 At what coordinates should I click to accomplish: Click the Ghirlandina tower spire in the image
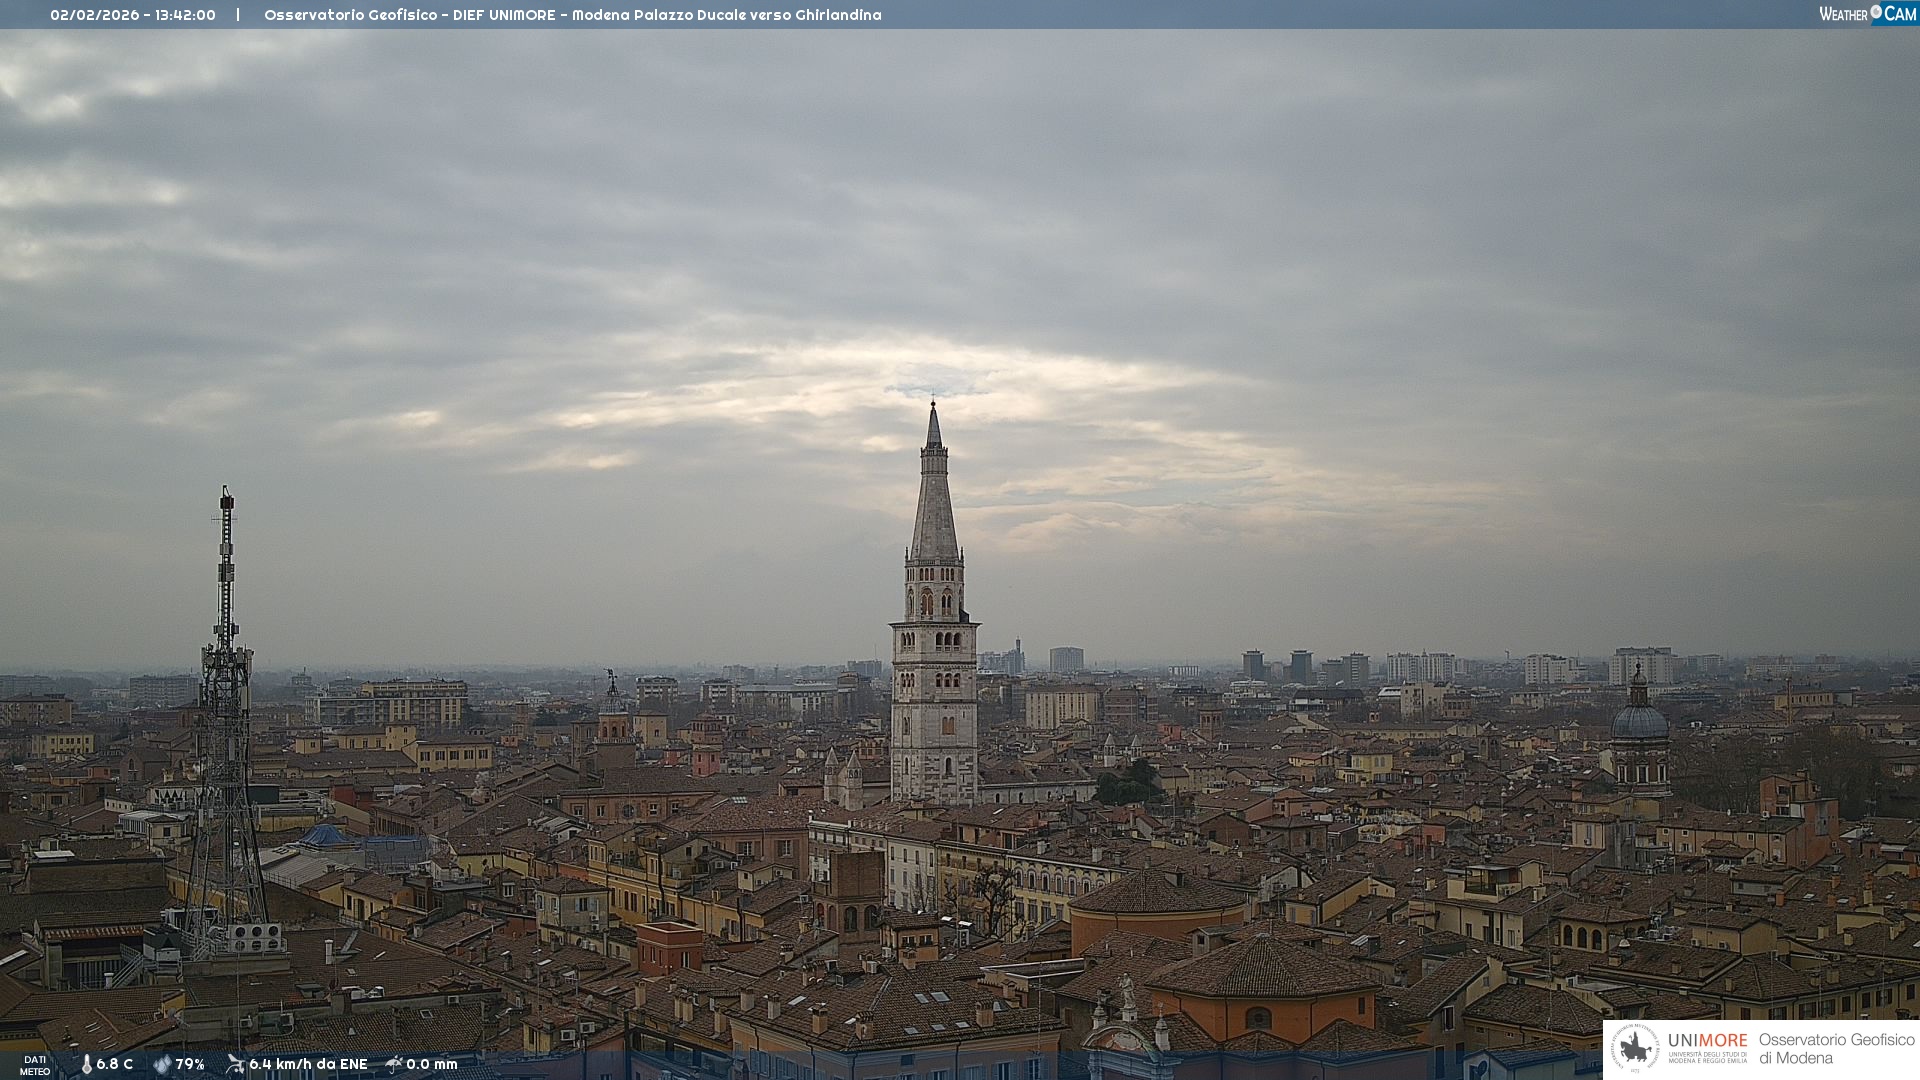click(x=934, y=500)
